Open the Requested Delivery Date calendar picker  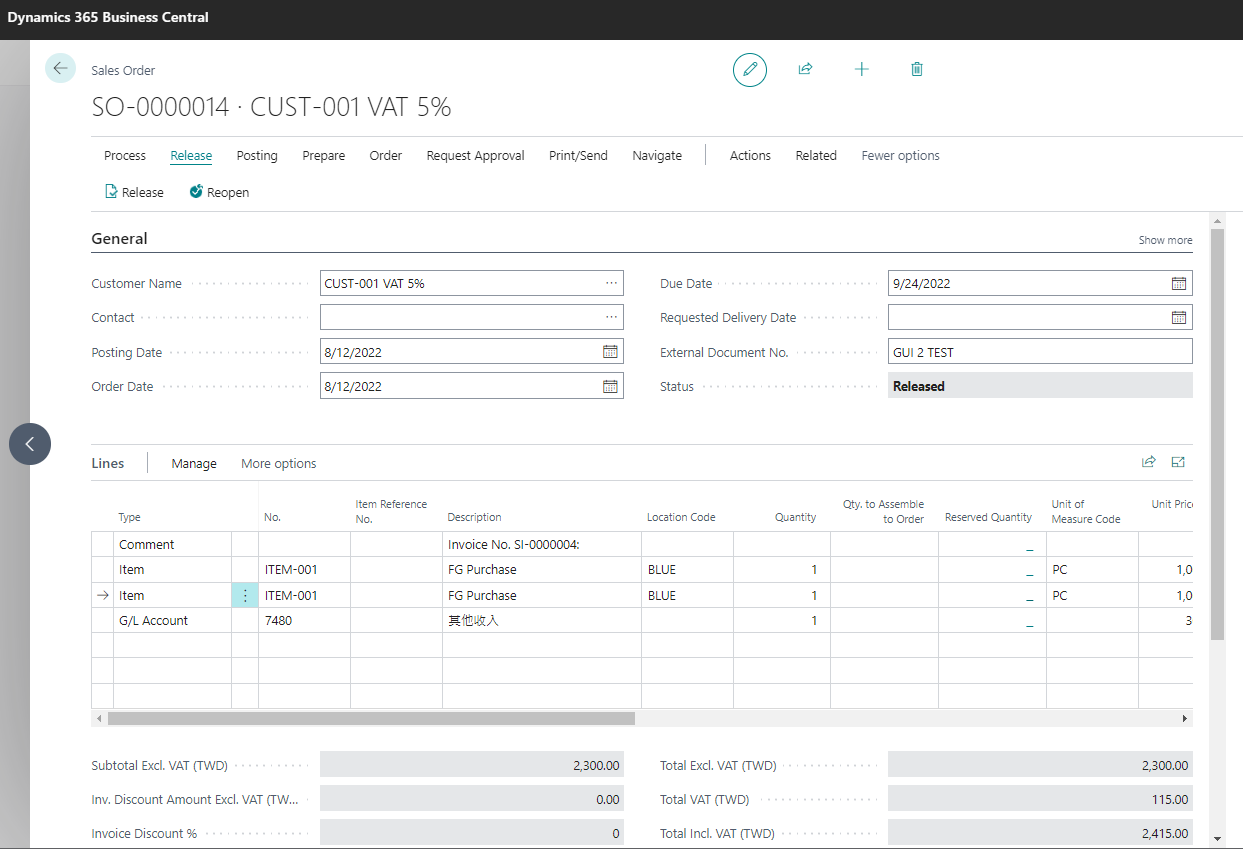tap(1179, 317)
